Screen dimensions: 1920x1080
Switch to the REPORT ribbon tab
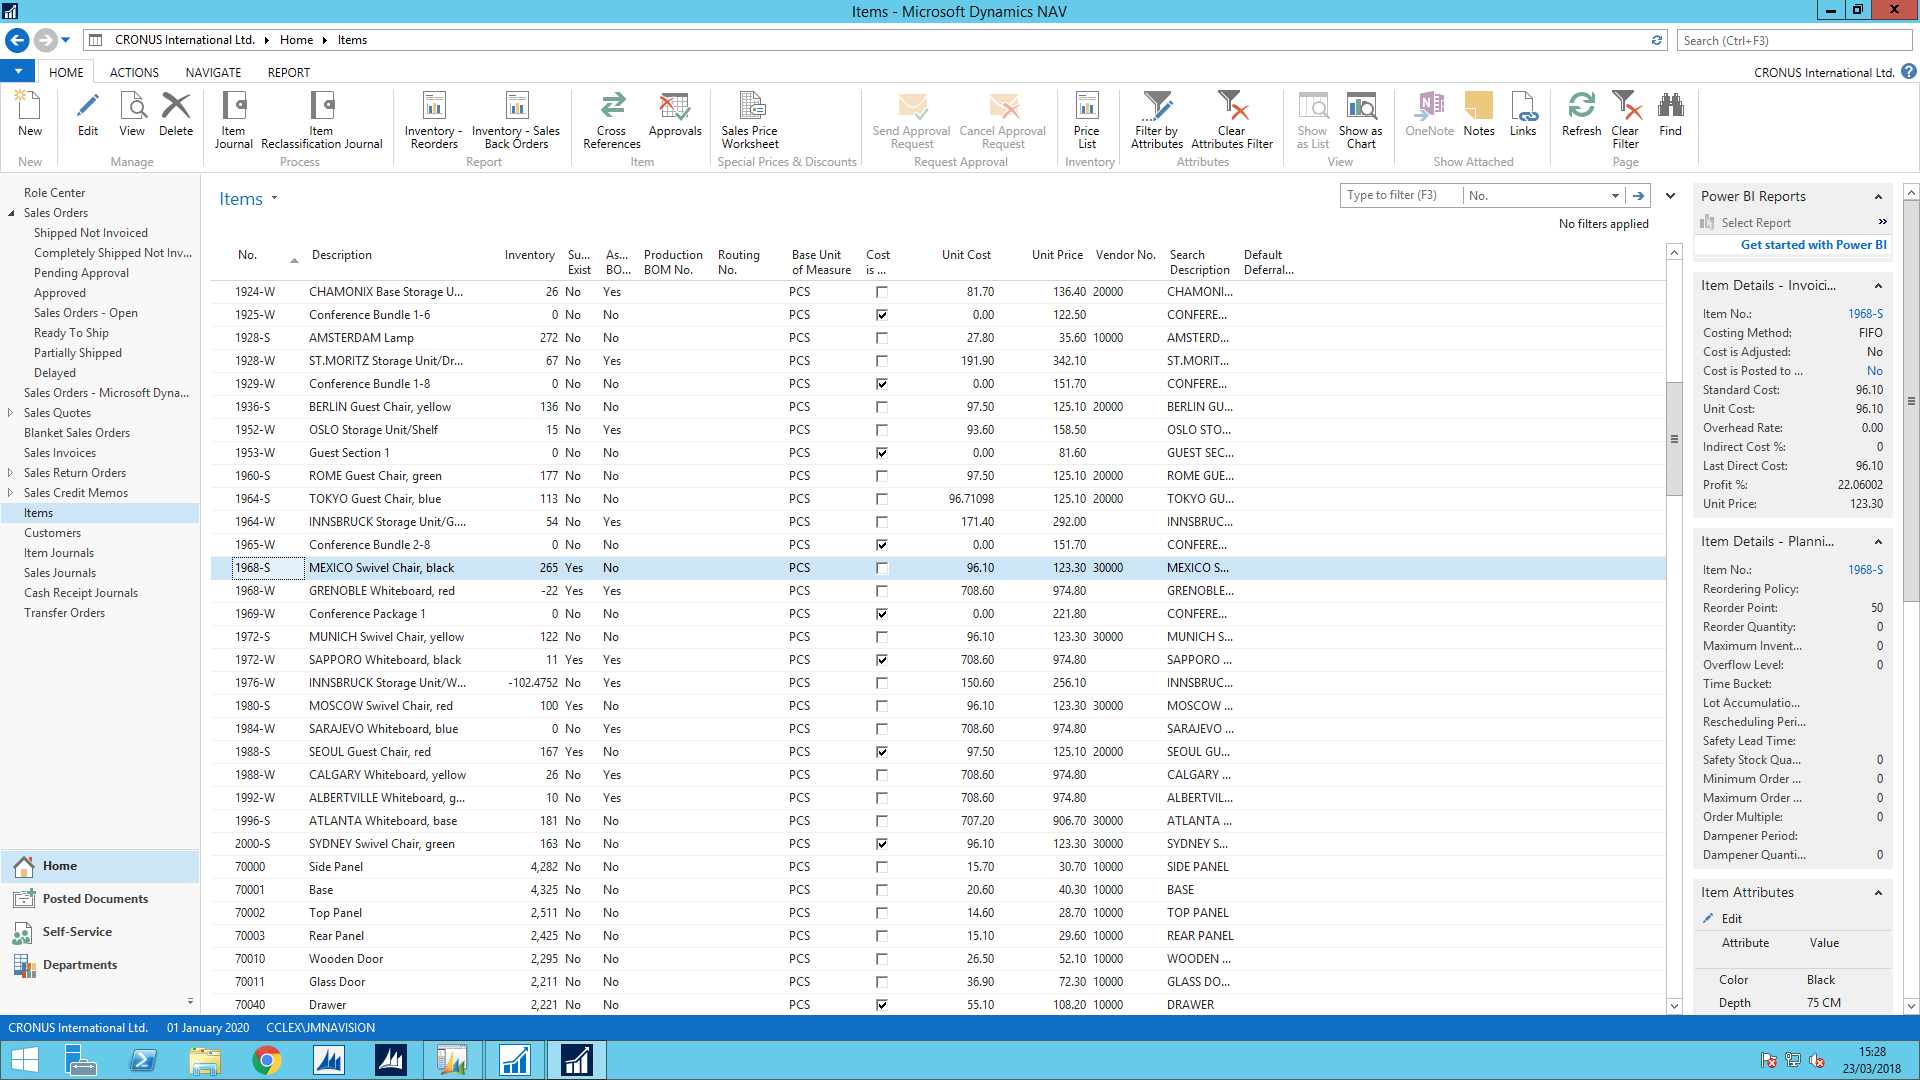click(289, 72)
